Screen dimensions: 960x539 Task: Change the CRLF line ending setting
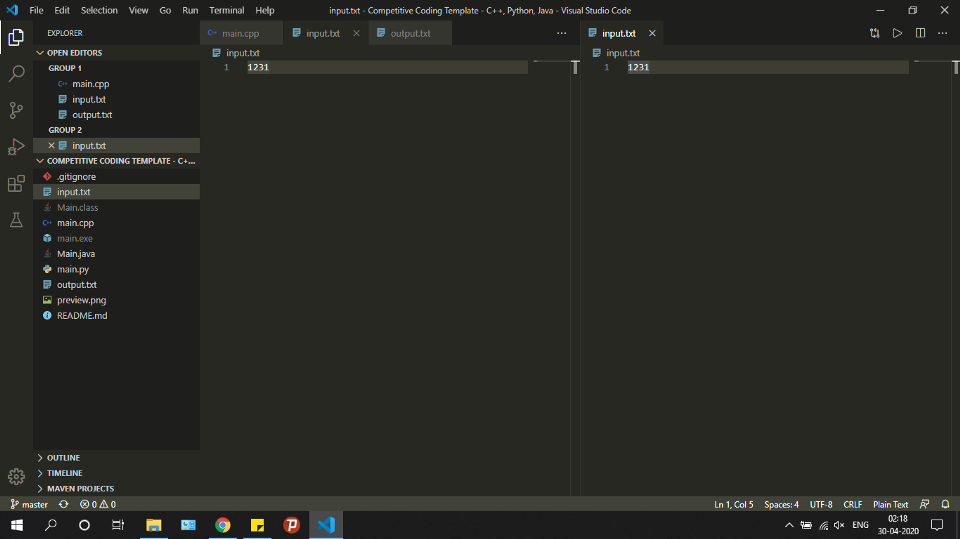point(852,504)
